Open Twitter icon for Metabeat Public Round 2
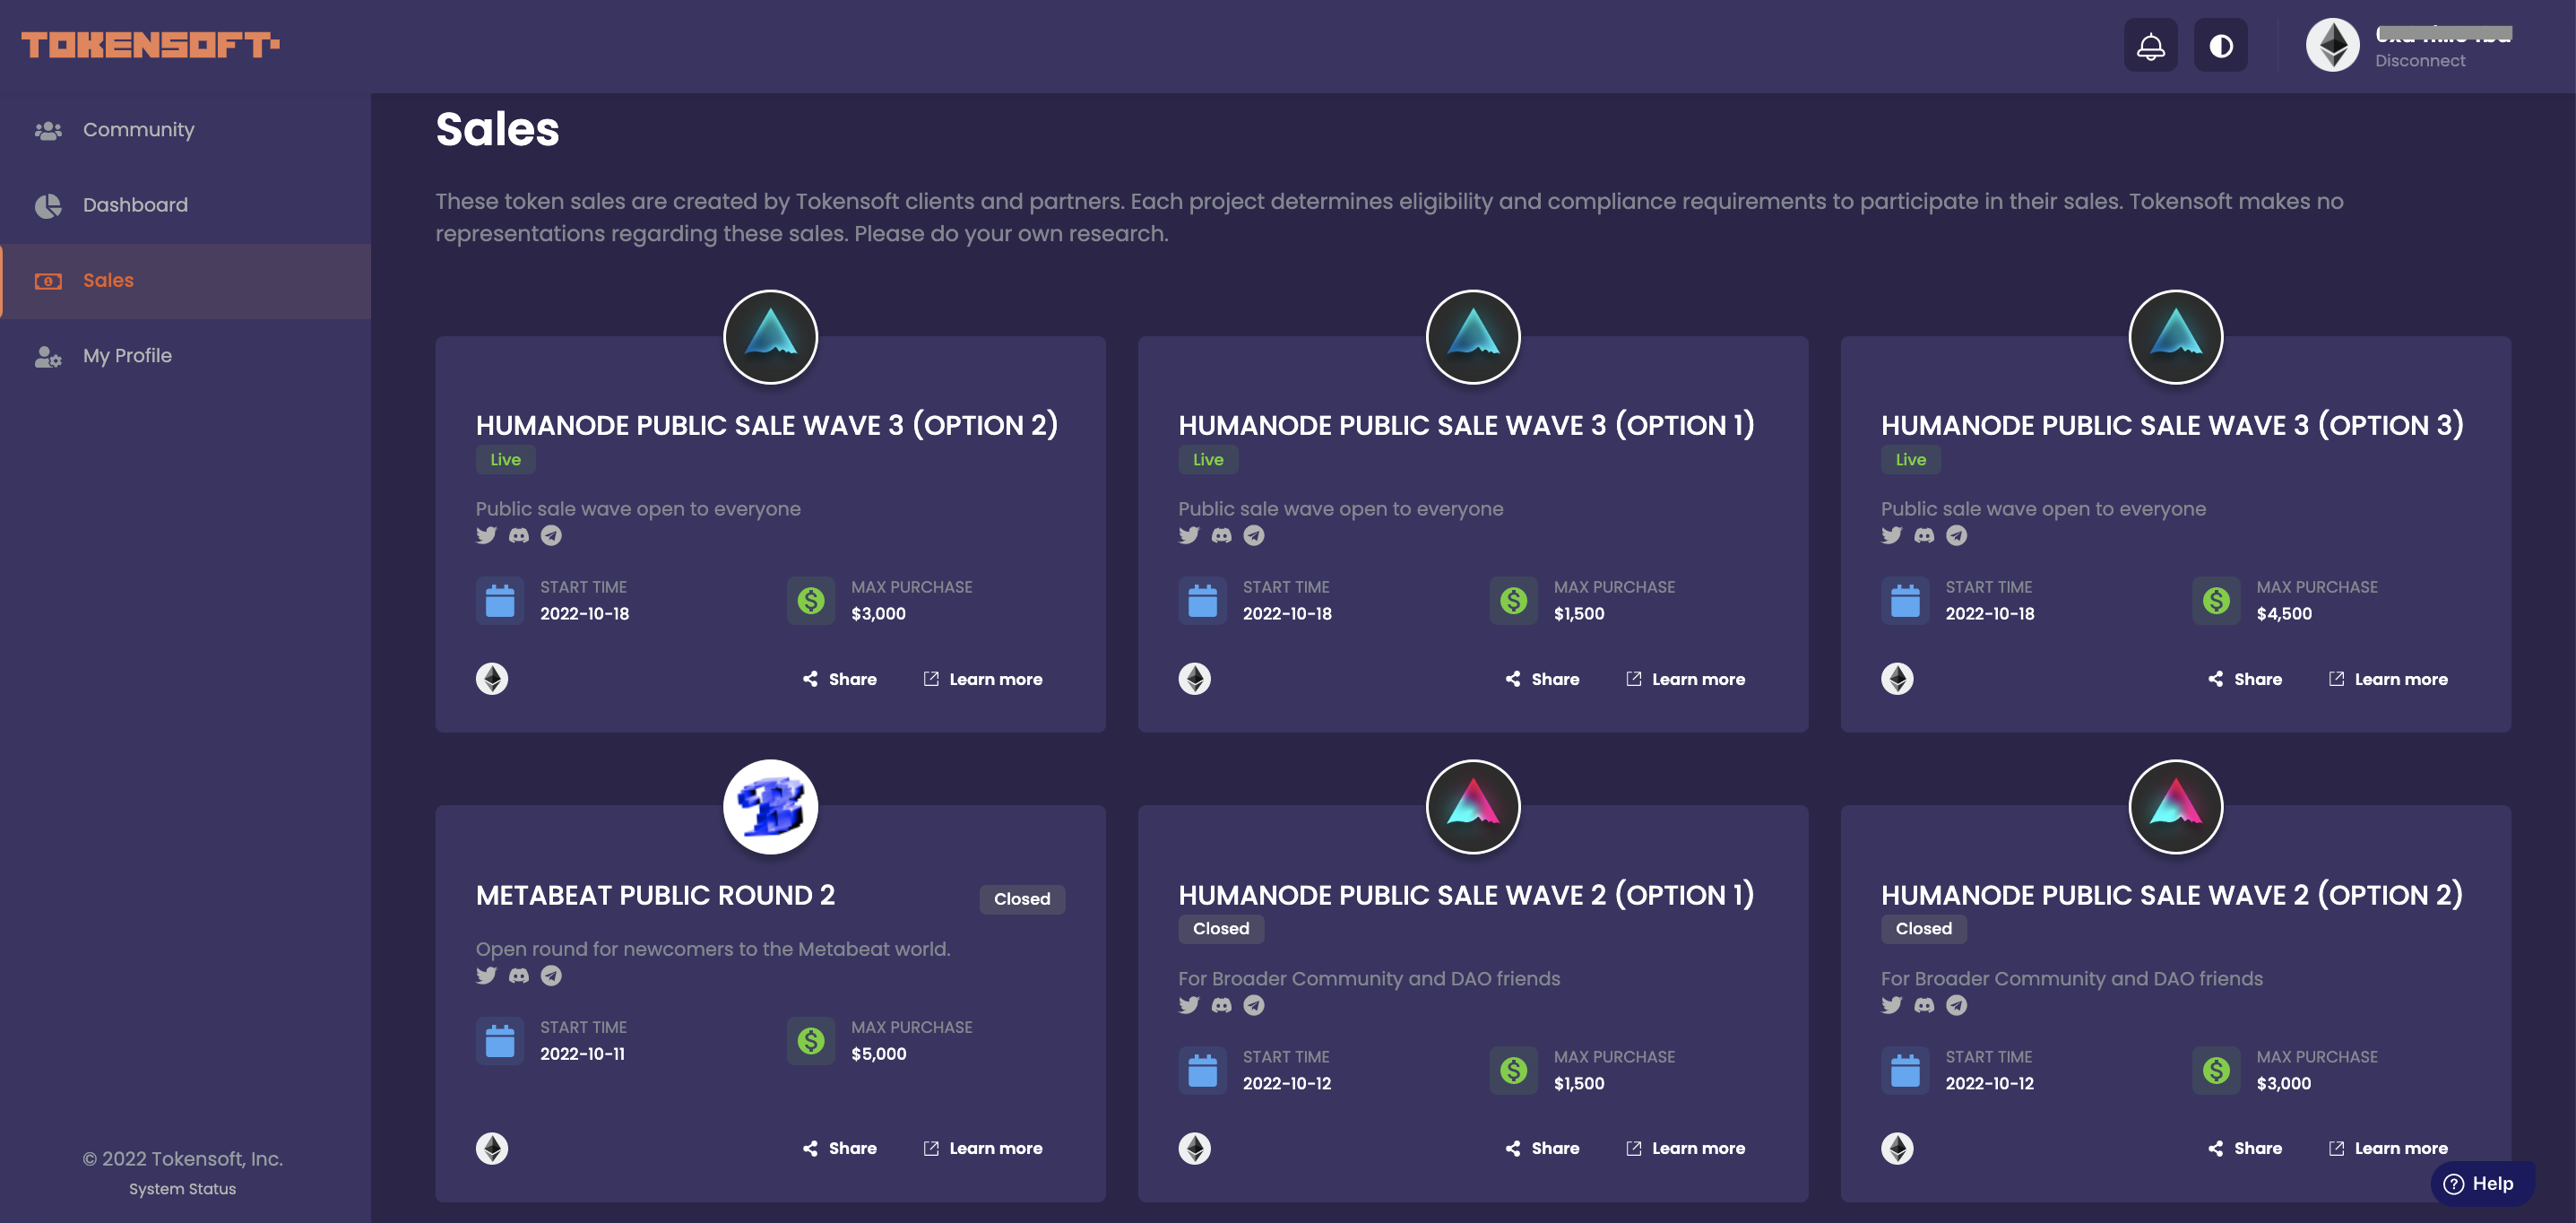Image resolution: width=2576 pixels, height=1223 pixels. pyautogui.click(x=486, y=975)
